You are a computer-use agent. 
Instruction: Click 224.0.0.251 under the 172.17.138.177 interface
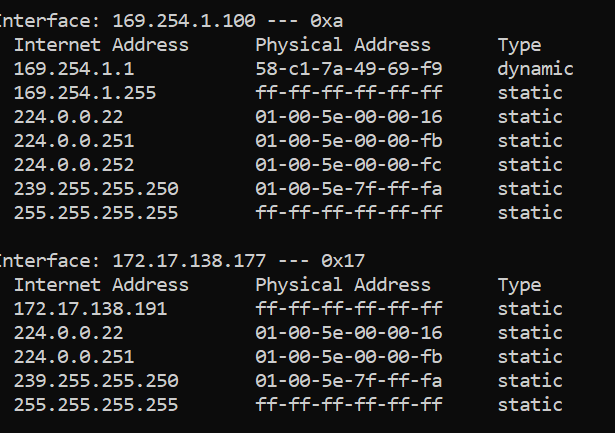73,357
